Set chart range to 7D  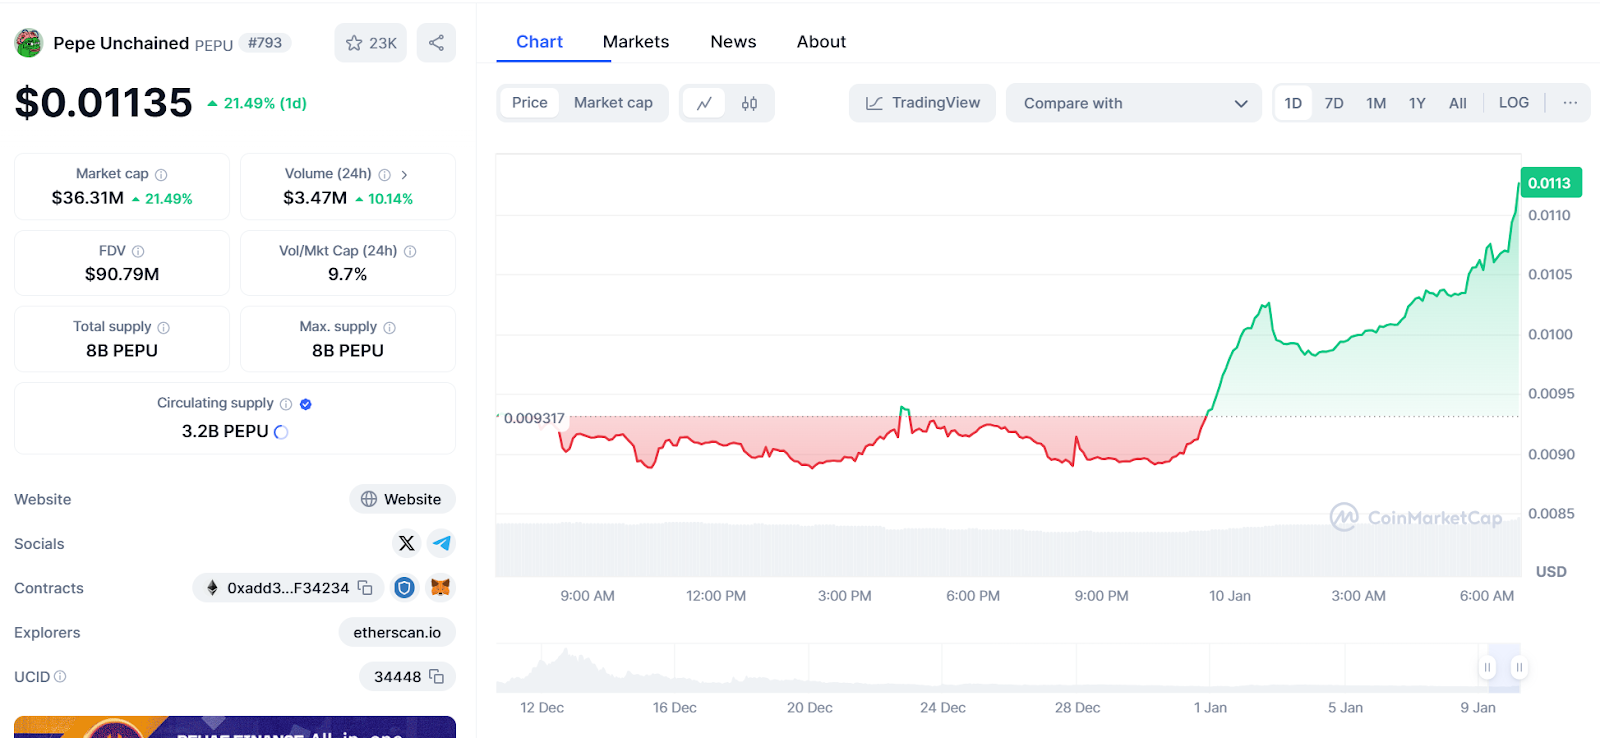(1334, 103)
